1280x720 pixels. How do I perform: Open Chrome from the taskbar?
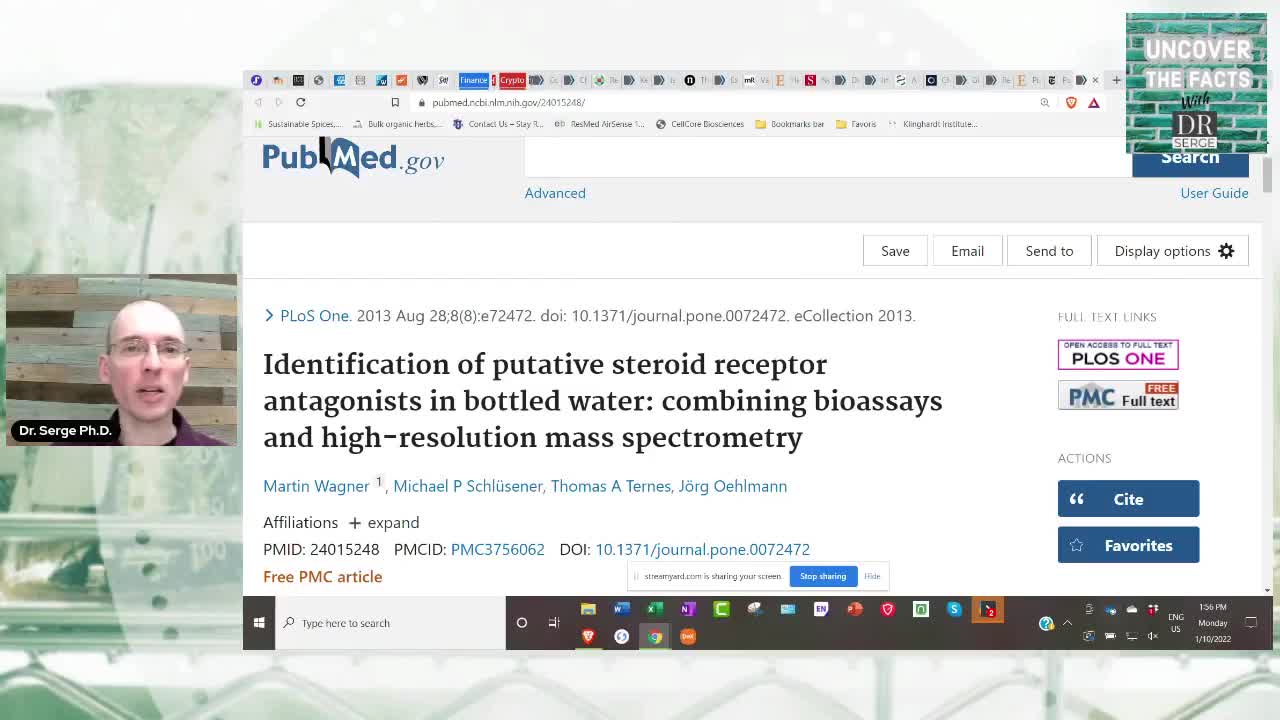(x=654, y=636)
